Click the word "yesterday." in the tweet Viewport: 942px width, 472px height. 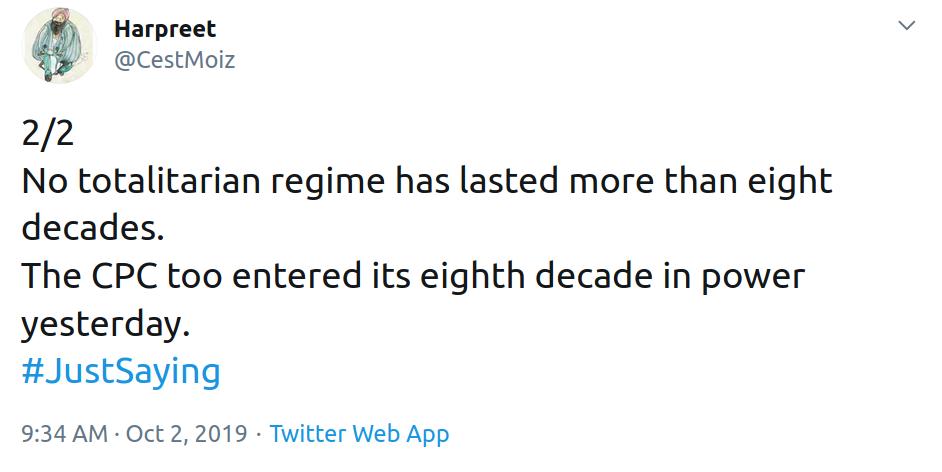click(x=103, y=325)
